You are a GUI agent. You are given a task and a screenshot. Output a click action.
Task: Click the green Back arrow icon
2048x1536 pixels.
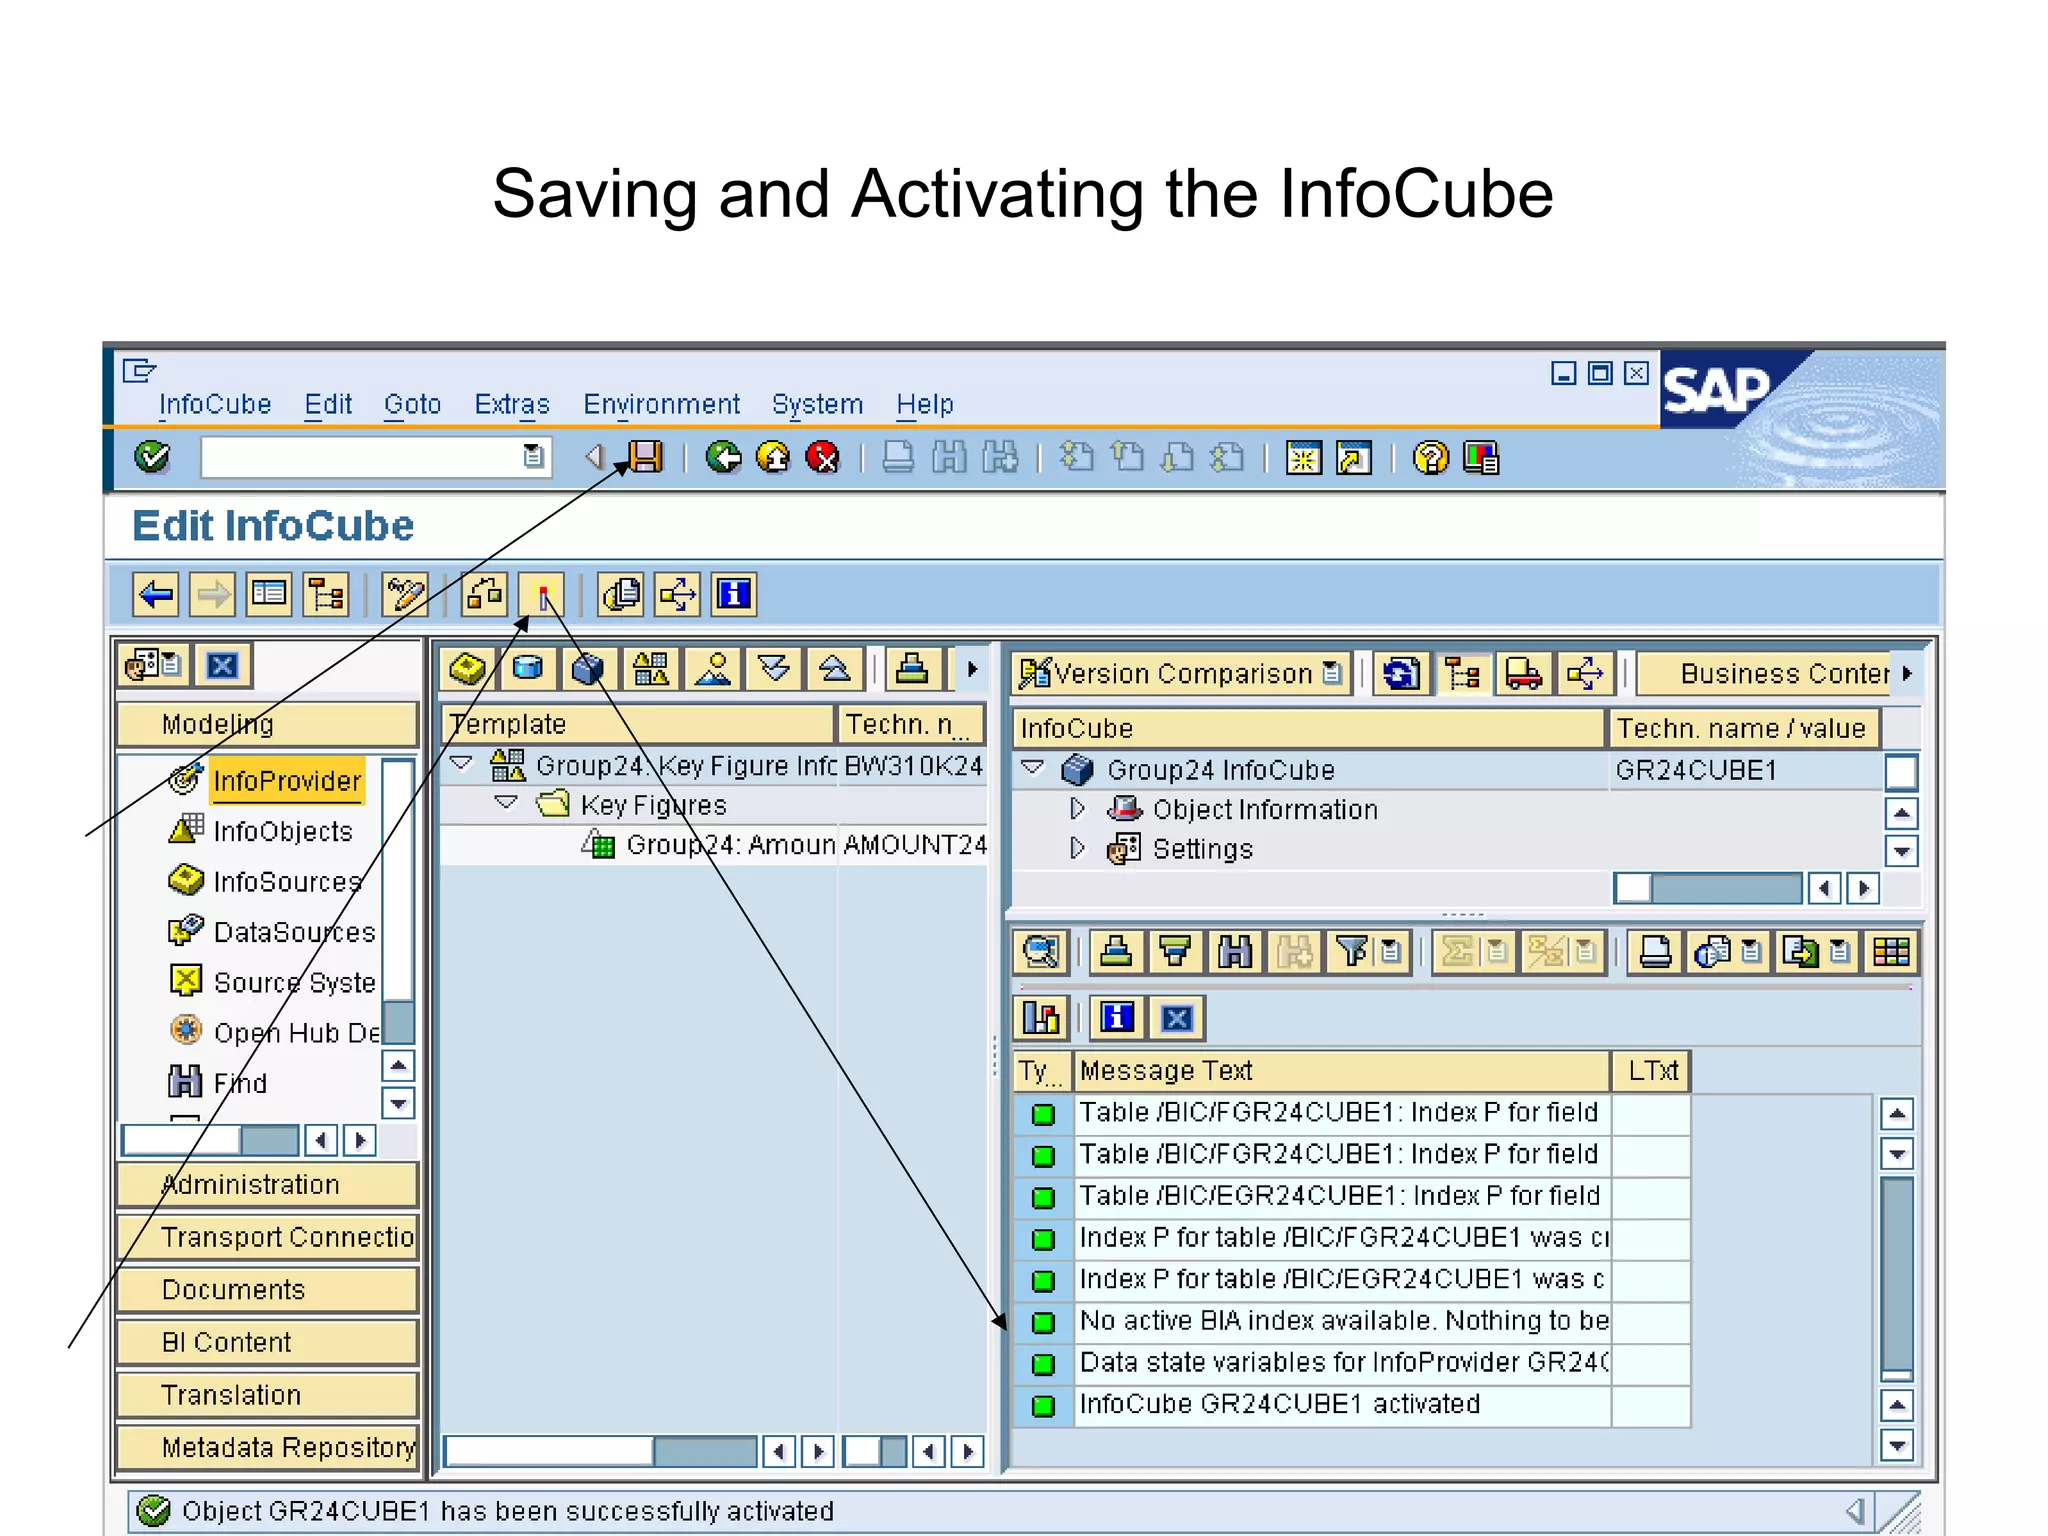pyautogui.click(x=723, y=458)
